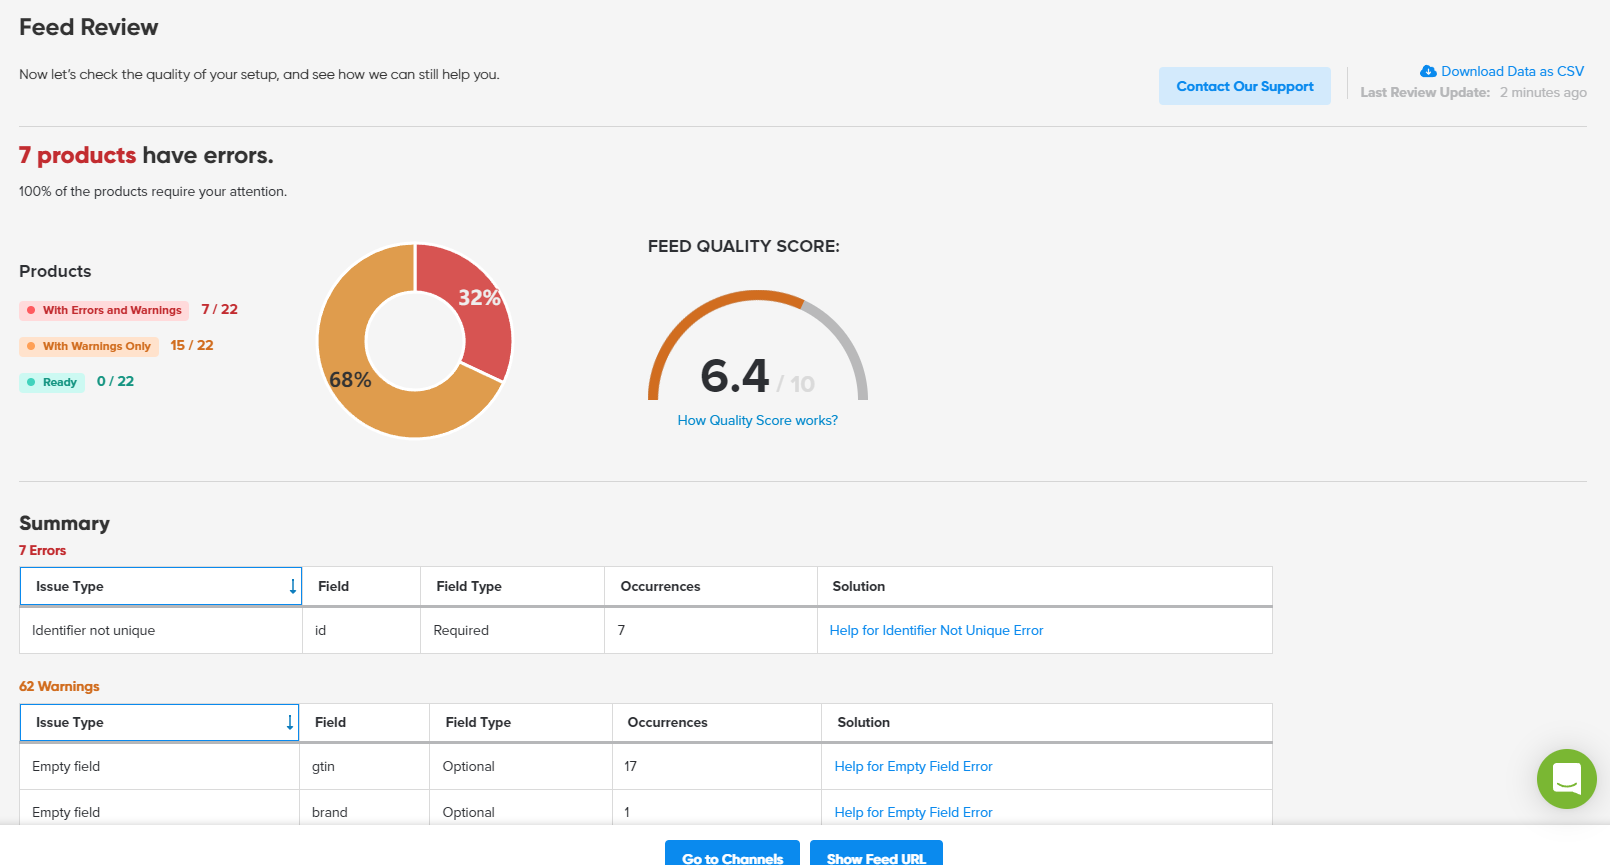
Task: Open Download Data as CSV link
Action: click(x=1512, y=71)
